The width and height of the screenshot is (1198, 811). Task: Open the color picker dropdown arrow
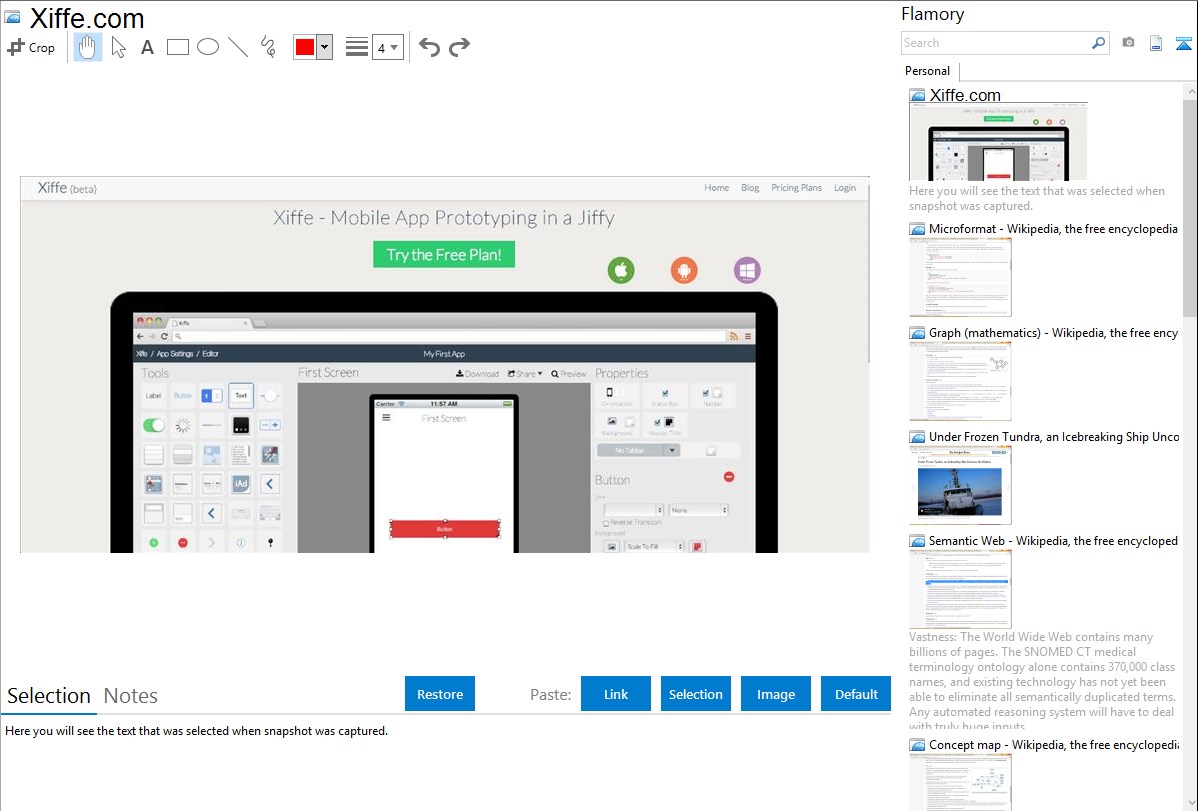pos(324,47)
